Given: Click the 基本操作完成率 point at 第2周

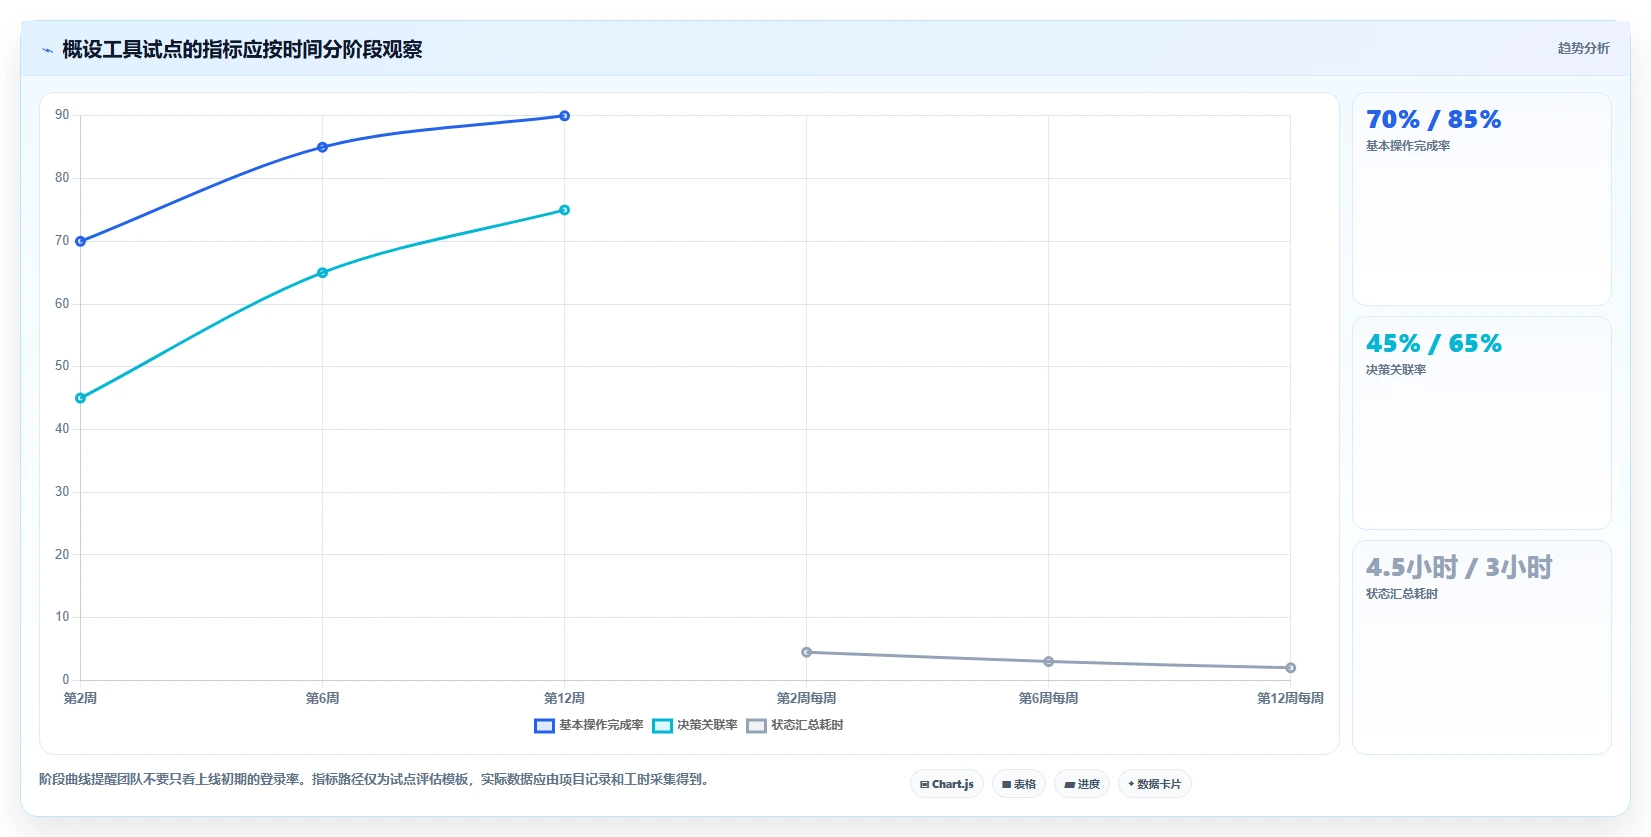Looking at the screenshot, I should pos(81,241).
